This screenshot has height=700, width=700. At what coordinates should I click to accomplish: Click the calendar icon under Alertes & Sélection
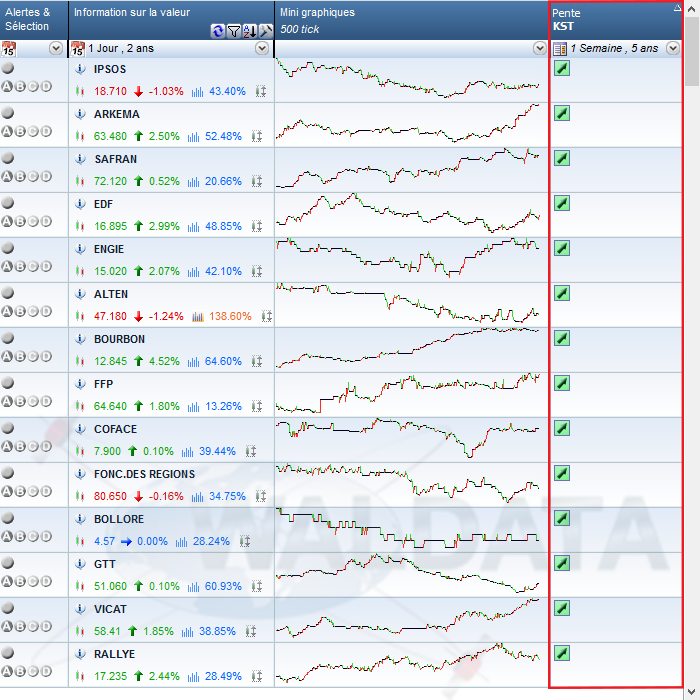(8, 49)
